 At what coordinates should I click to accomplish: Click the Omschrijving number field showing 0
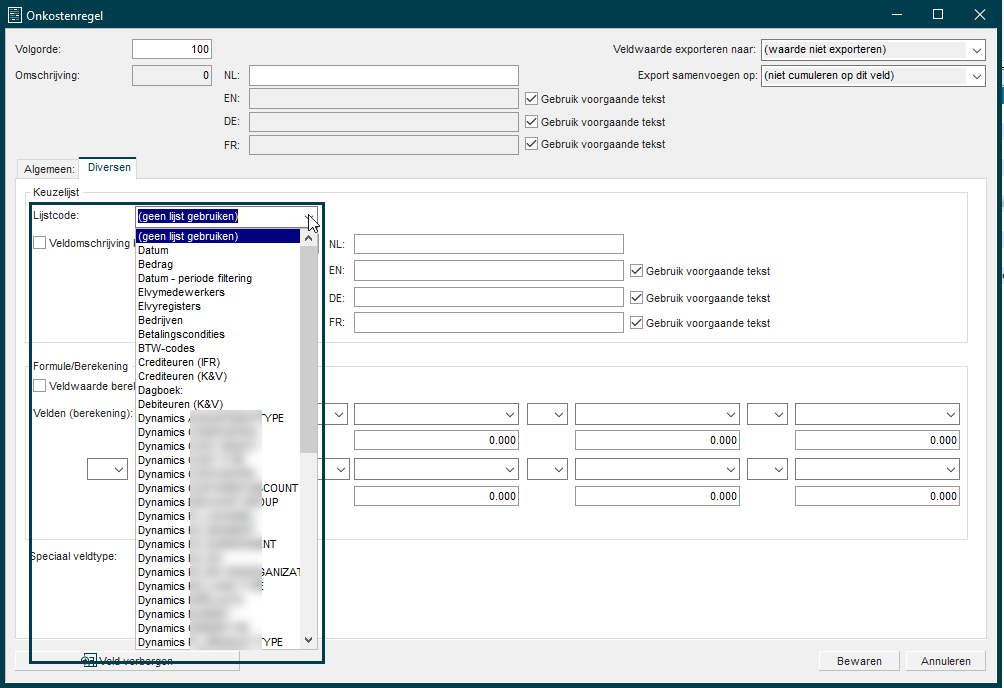tap(172, 76)
